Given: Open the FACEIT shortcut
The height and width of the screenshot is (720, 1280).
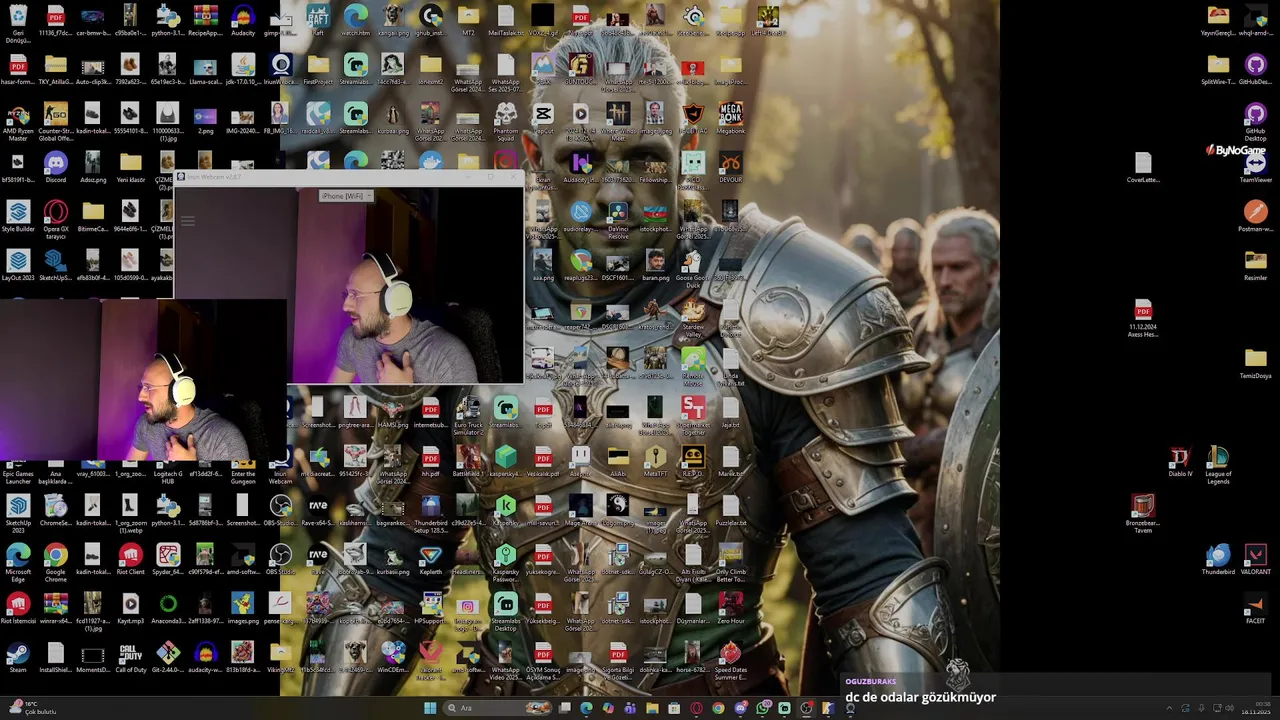Looking at the screenshot, I should click(1255, 608).
